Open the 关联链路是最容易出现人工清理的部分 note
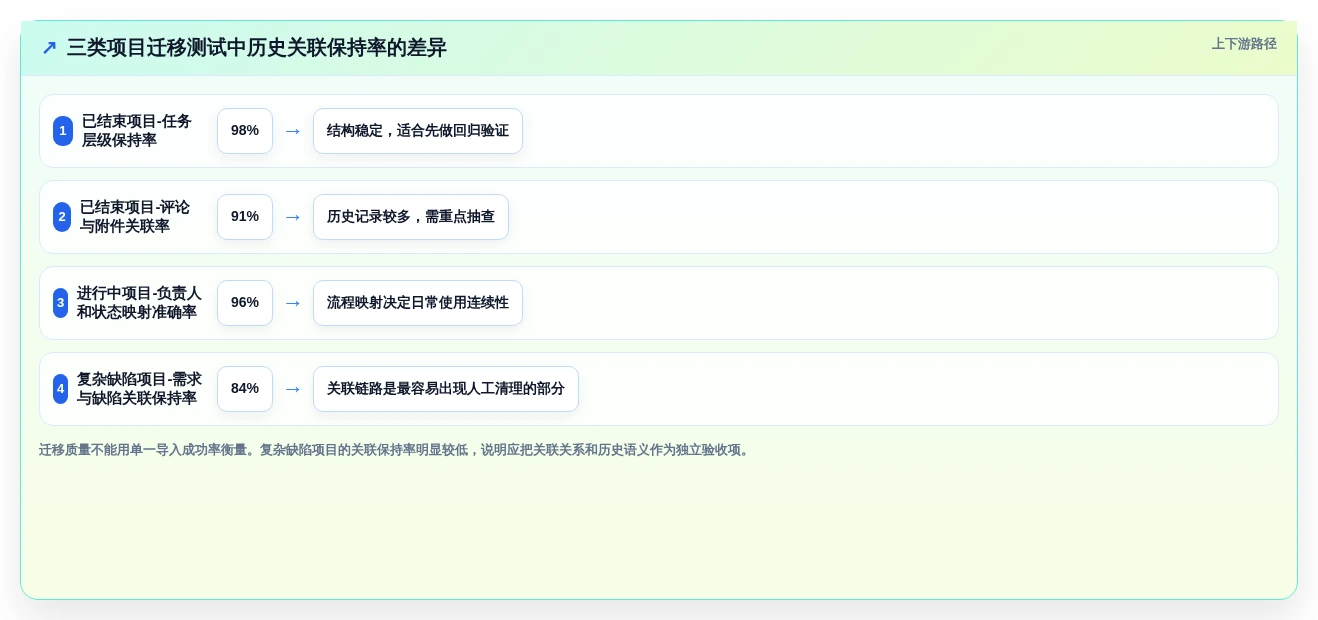The height and width of the screenshot is (620, 1318). click(446, 389)
